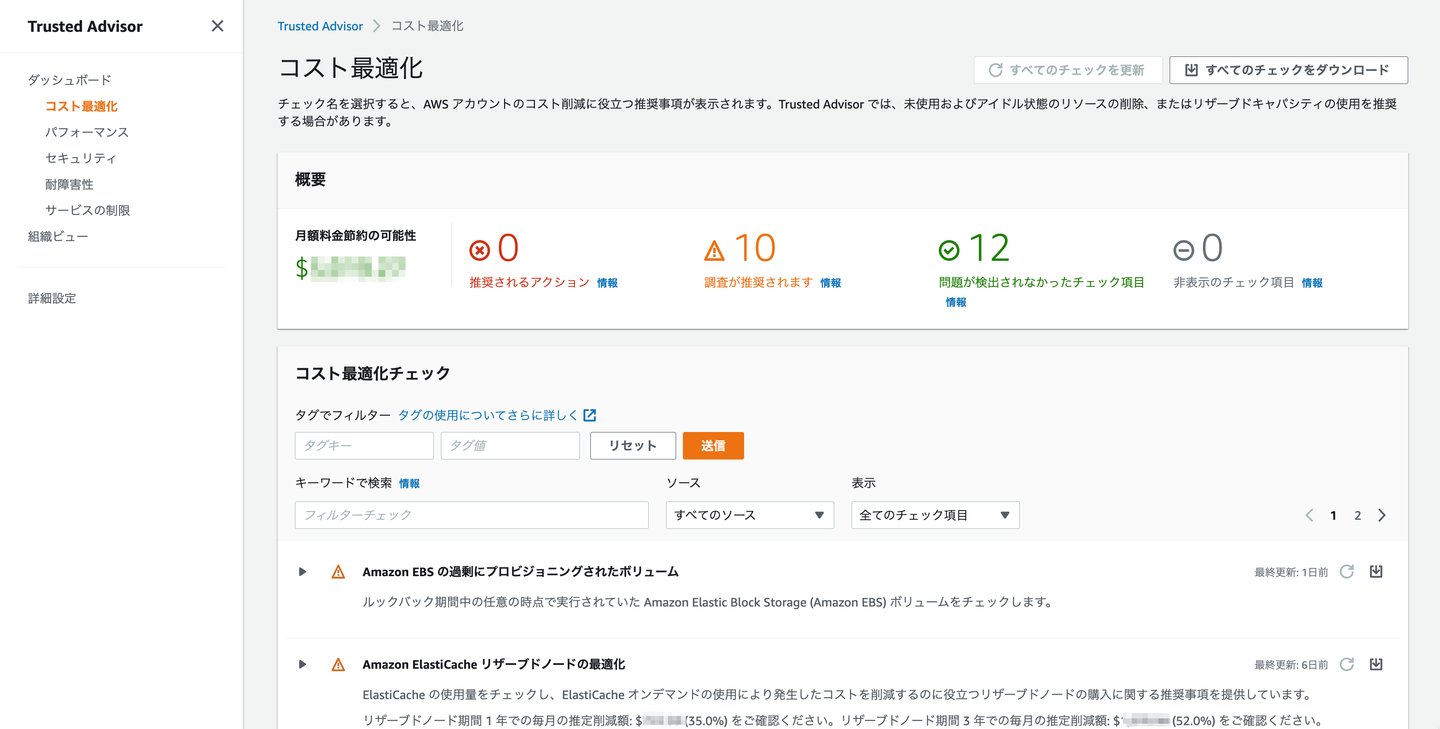The height and width of the screenshot is (729, 1440).
Task: Focus the フィルターチェック keyword search field
Action: [x=472, y=515]
